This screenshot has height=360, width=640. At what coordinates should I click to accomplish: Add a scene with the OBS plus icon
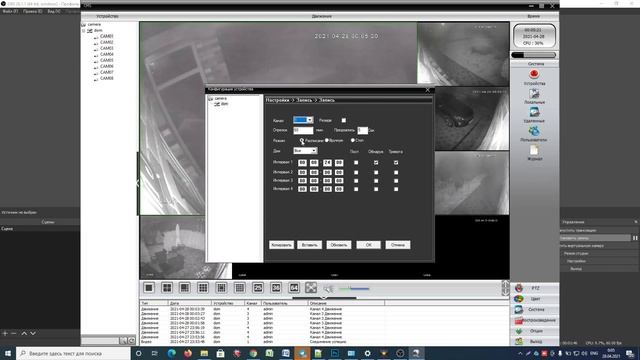click(5, 333)
